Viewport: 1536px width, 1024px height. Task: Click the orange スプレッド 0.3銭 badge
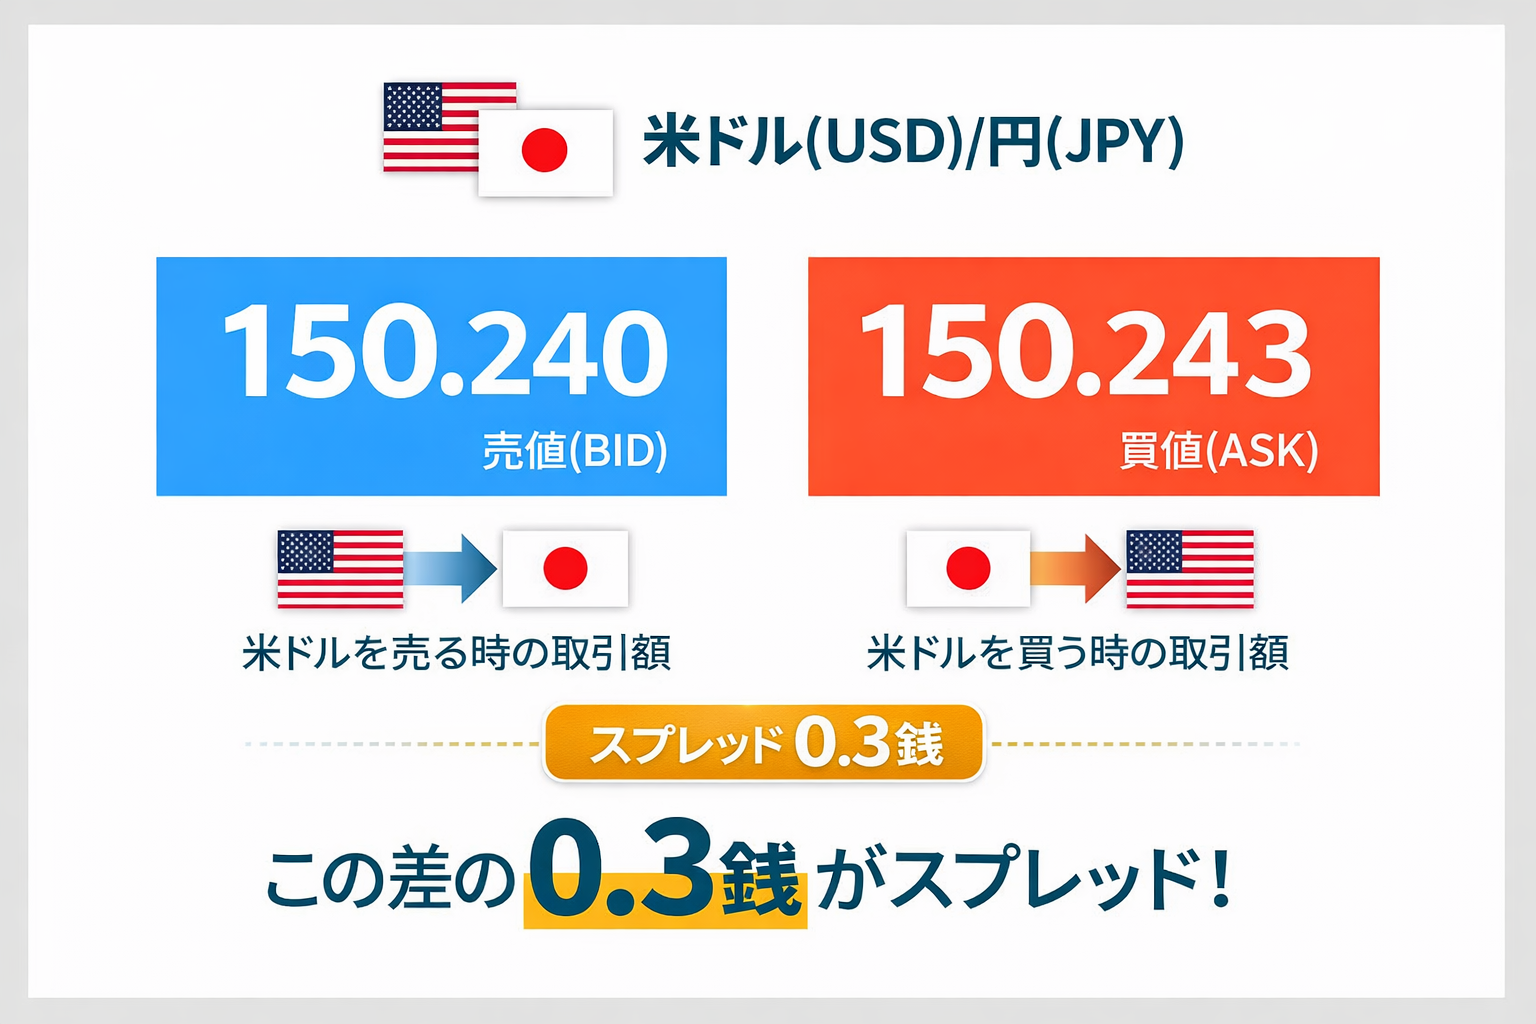tap(764, 743)
